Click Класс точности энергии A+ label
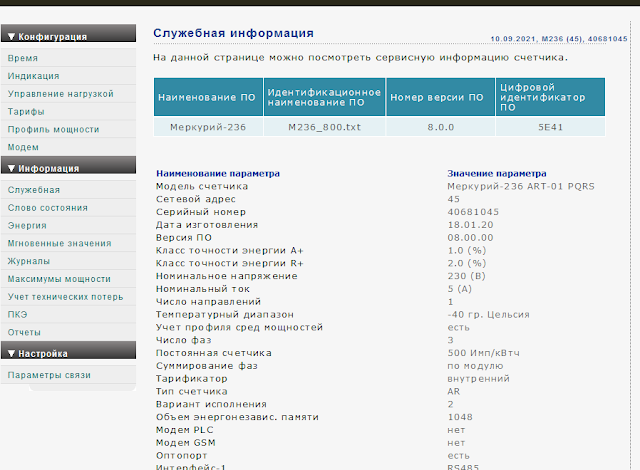Viewport: 640px width, 470px height. click(x=229, y=251)
